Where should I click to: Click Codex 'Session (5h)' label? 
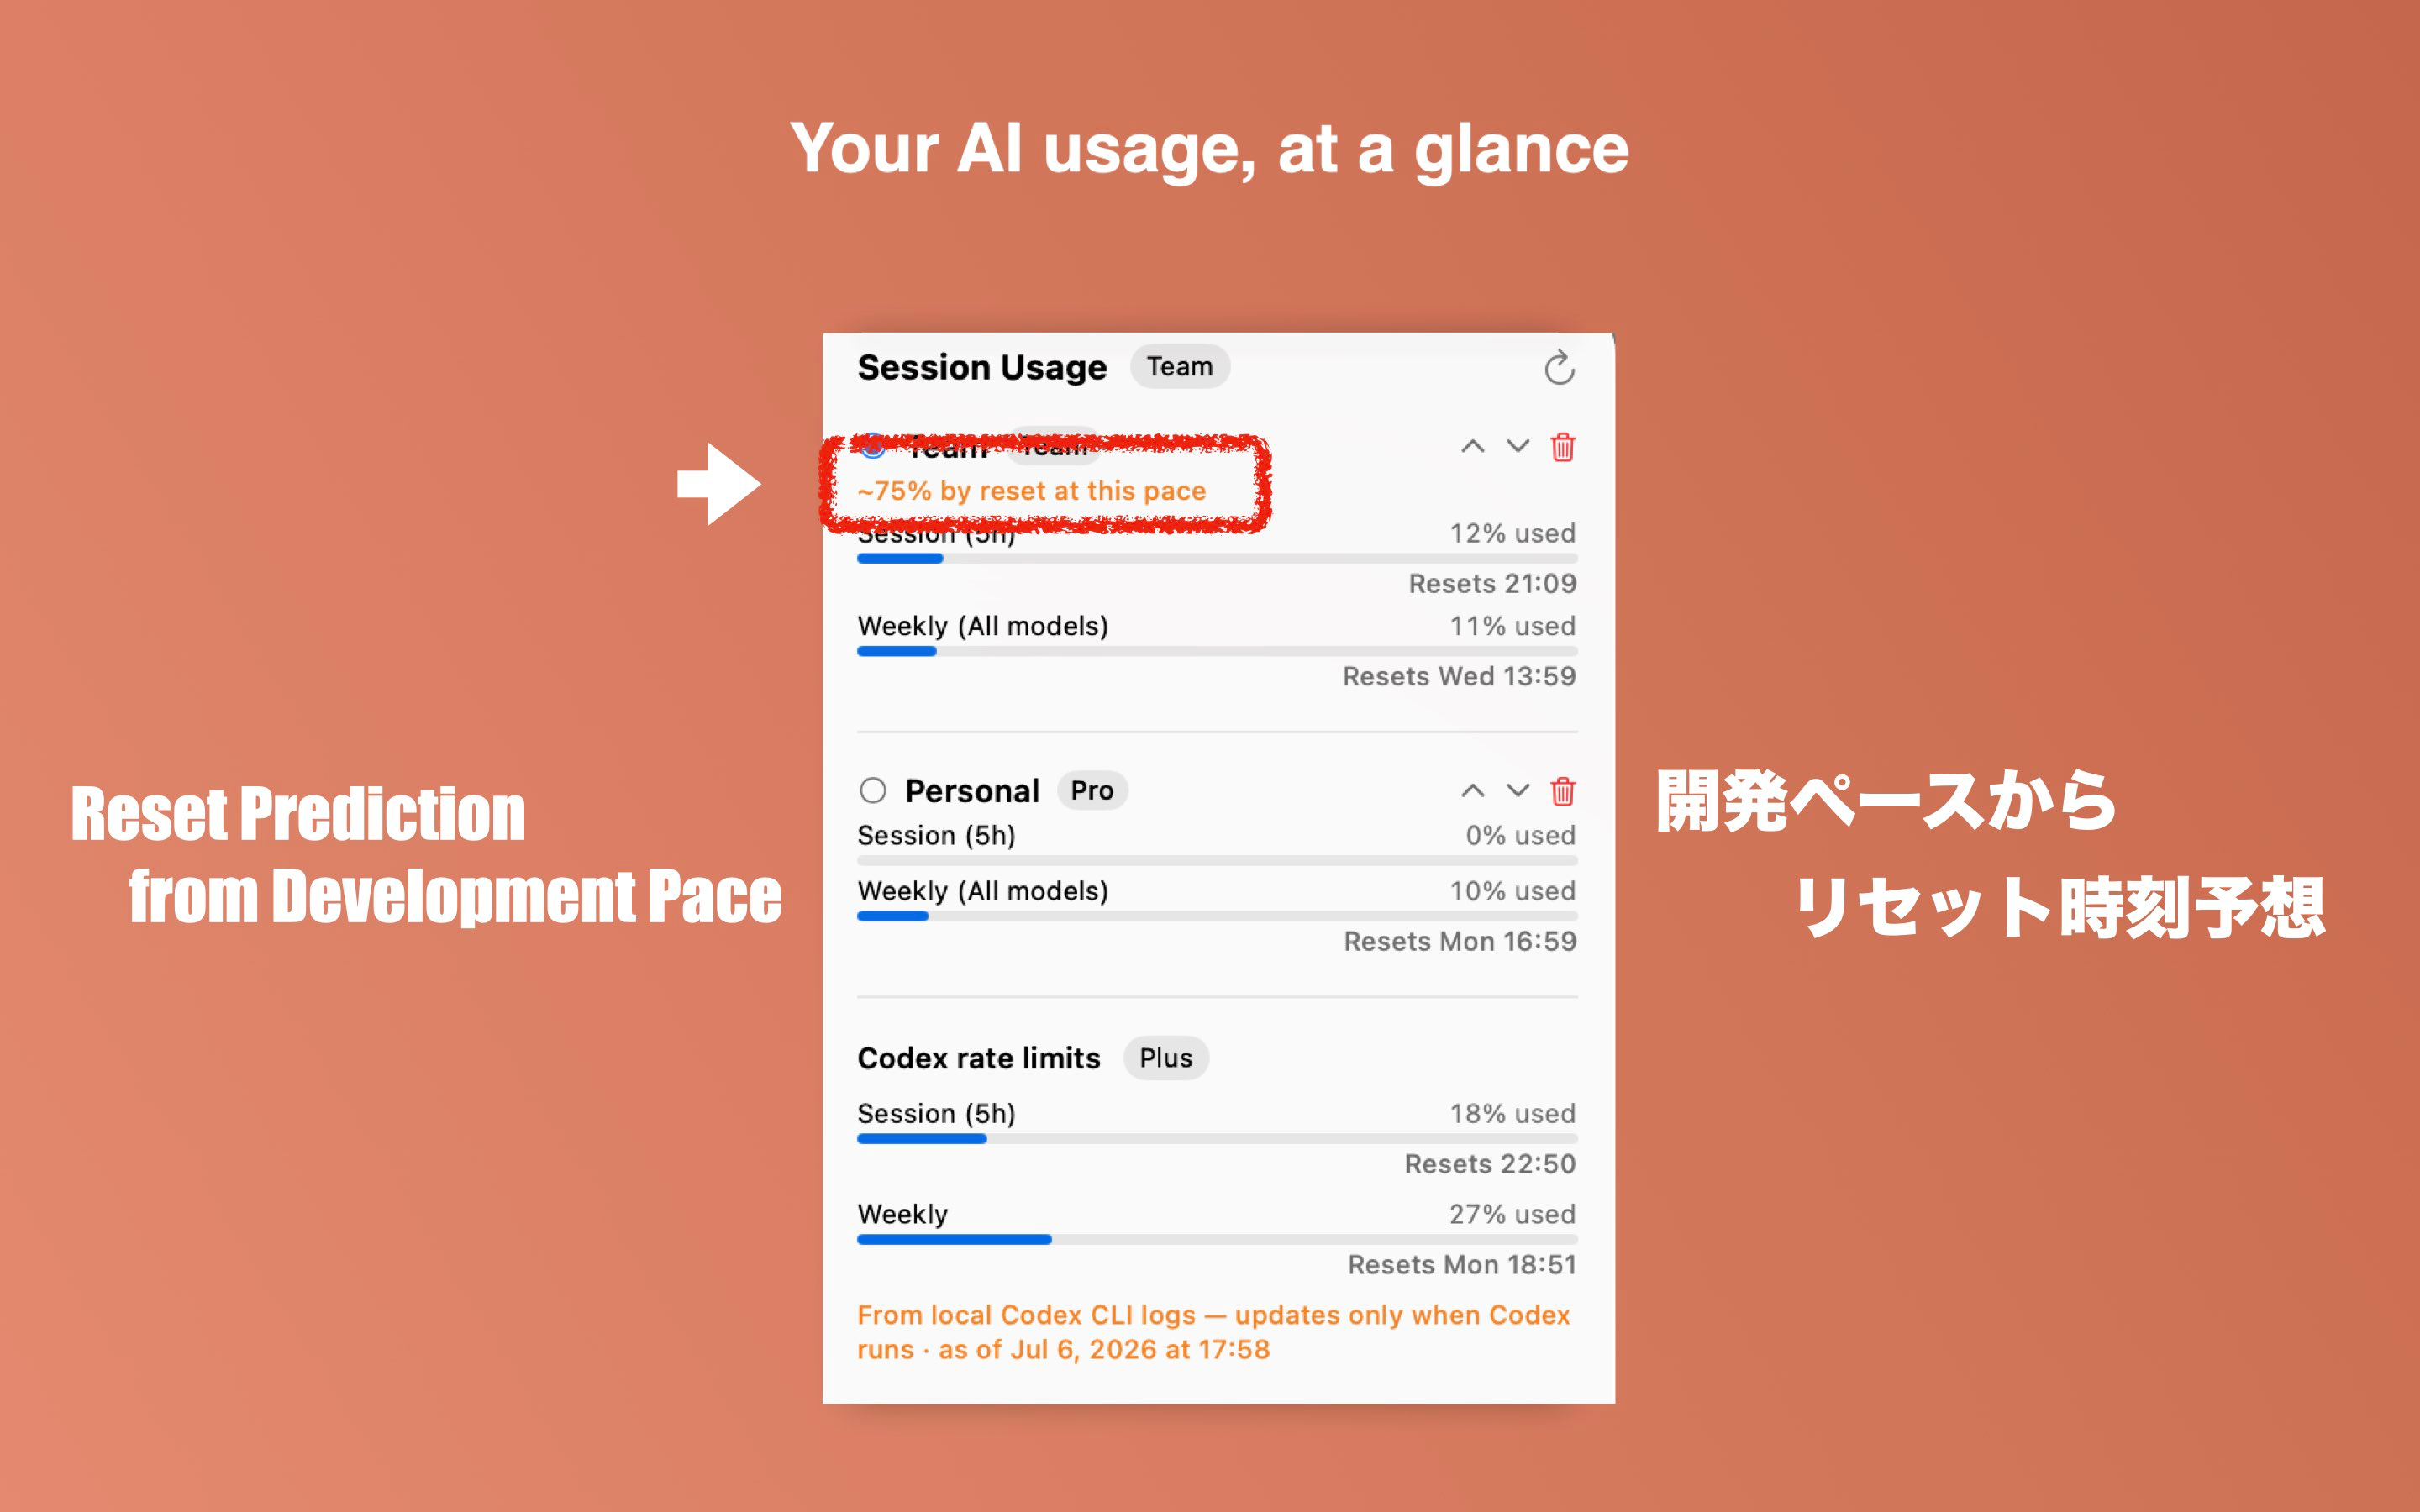coord(936,1114)
